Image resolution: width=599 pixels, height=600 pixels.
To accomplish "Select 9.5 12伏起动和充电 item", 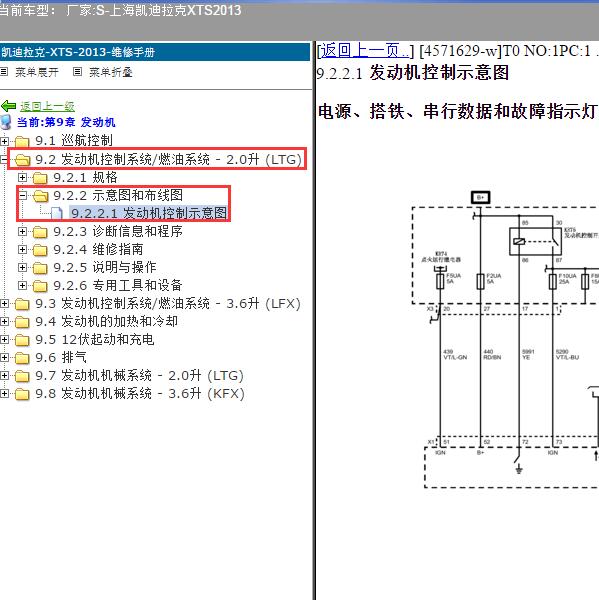I will coord(95,340).
